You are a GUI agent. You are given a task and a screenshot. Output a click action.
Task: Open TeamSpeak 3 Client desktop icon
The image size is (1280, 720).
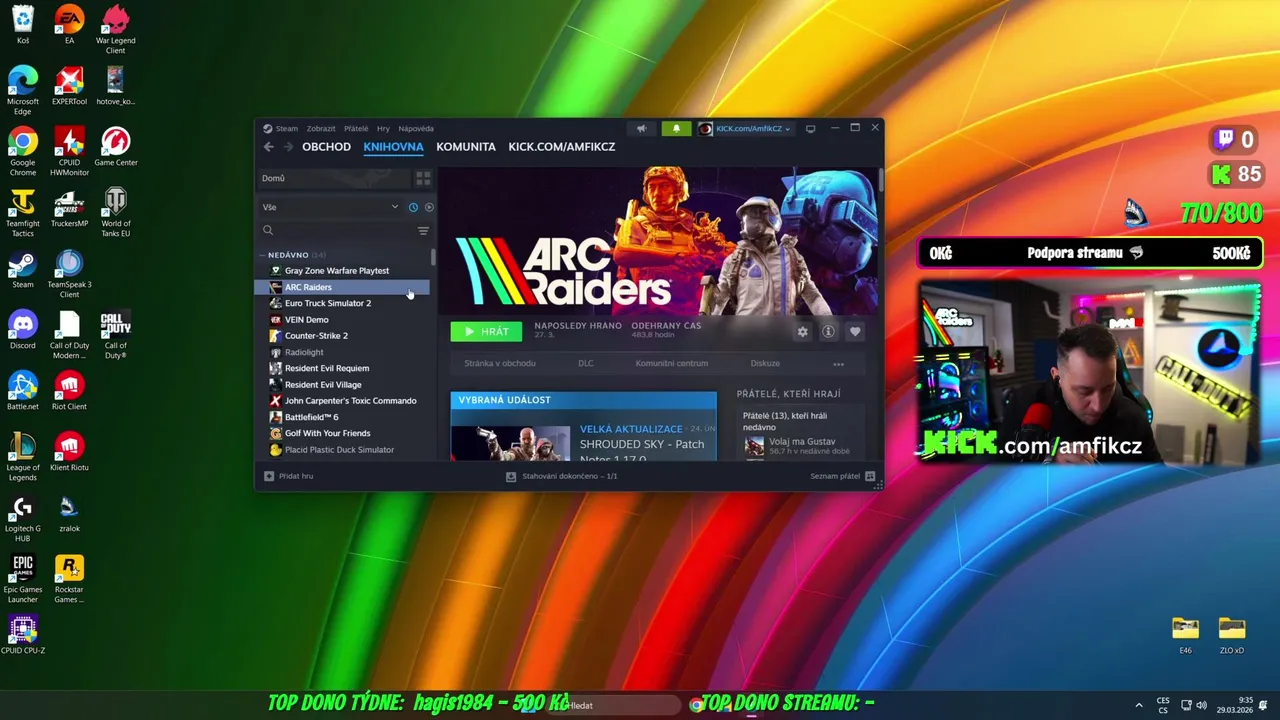coord(69,273)
